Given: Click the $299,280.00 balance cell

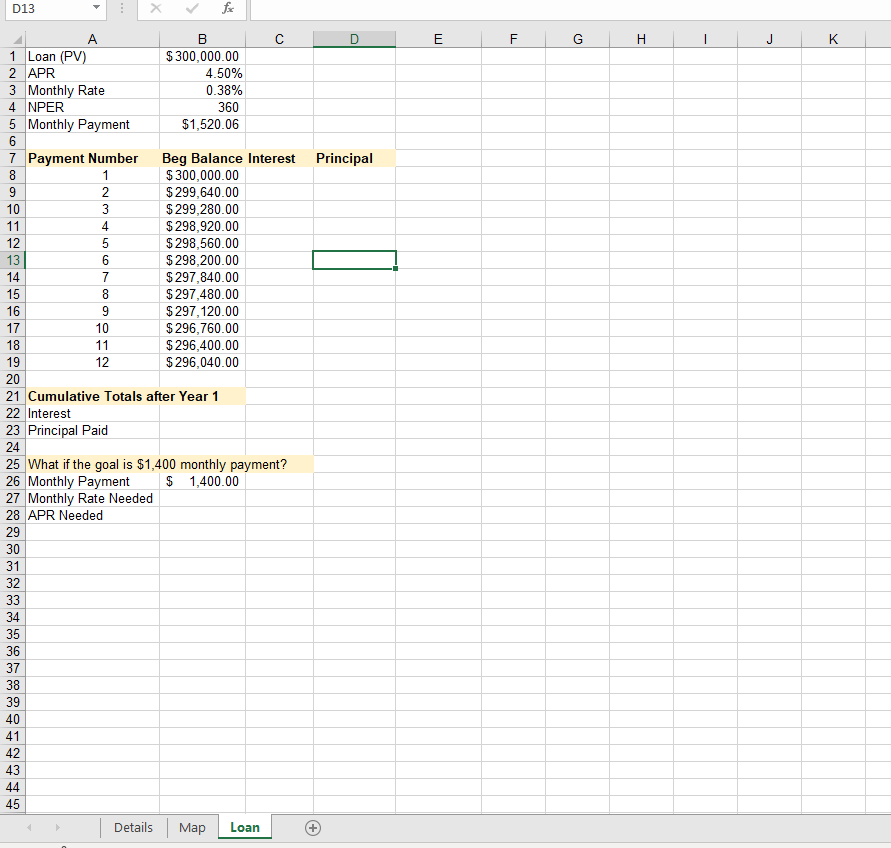Looking at the screenshot, I should click(x=202, y=210).
